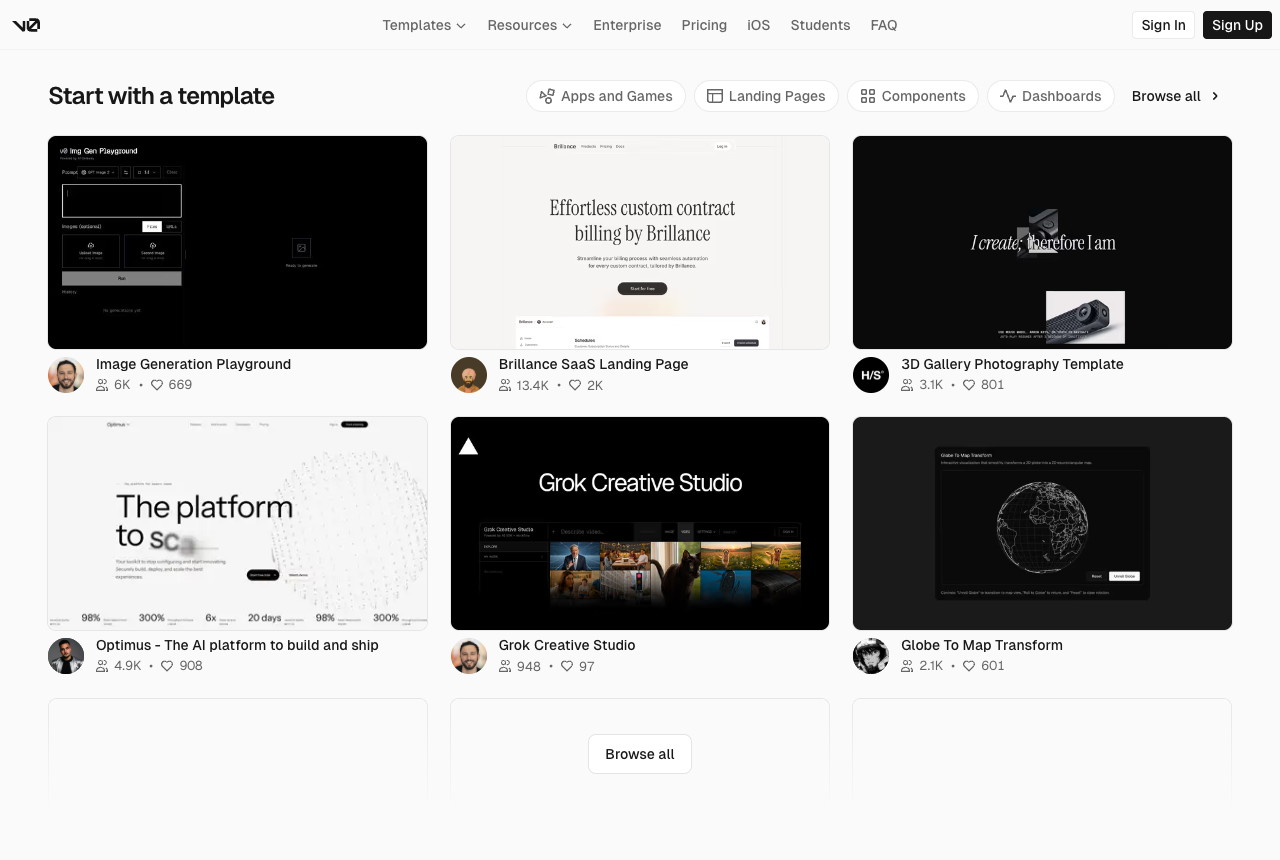Open the Brillance SaaS landing page thumbnail
The height and width of the screenshot is (860, 1280).
point(640,242)
